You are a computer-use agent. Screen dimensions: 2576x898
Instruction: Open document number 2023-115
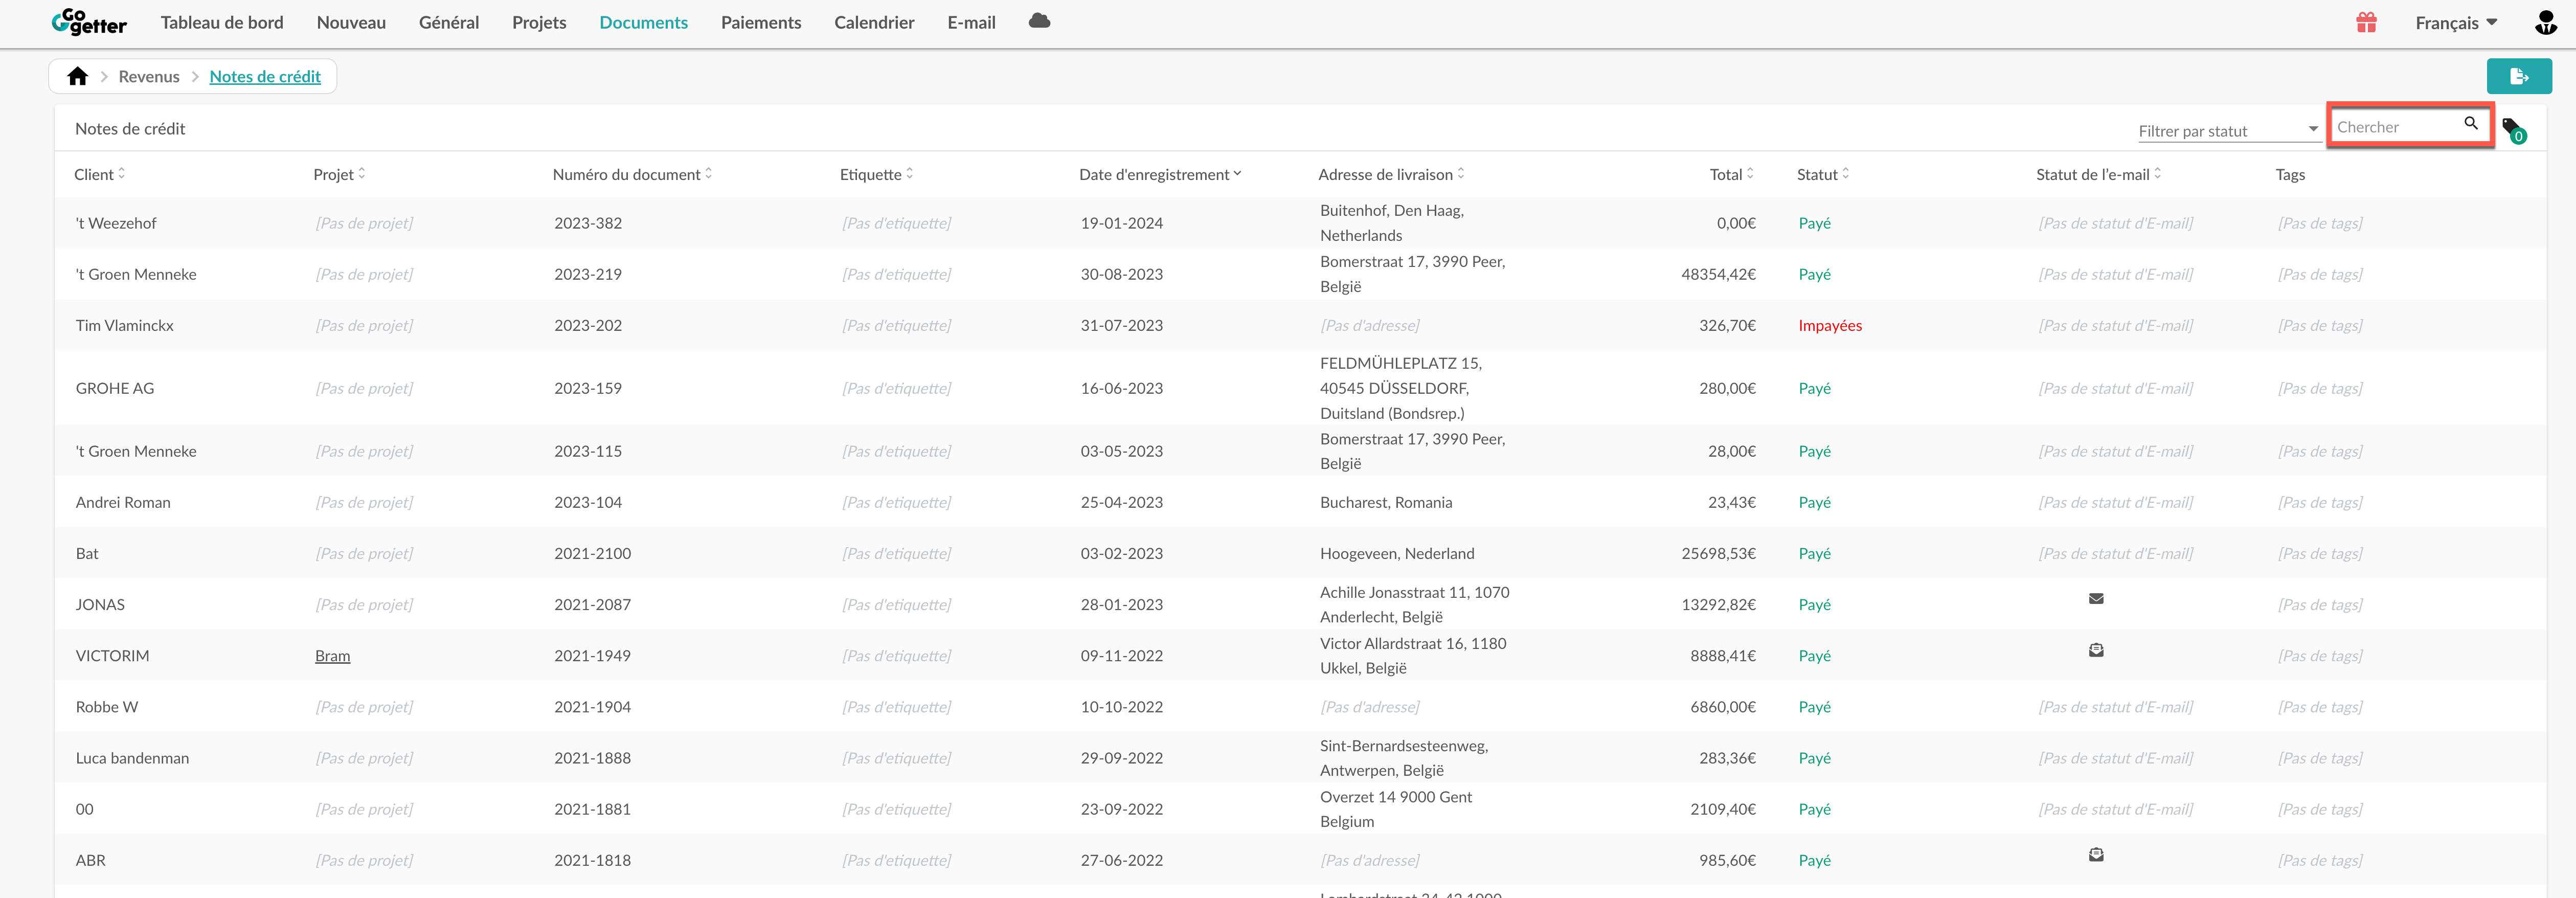point(588,451)
